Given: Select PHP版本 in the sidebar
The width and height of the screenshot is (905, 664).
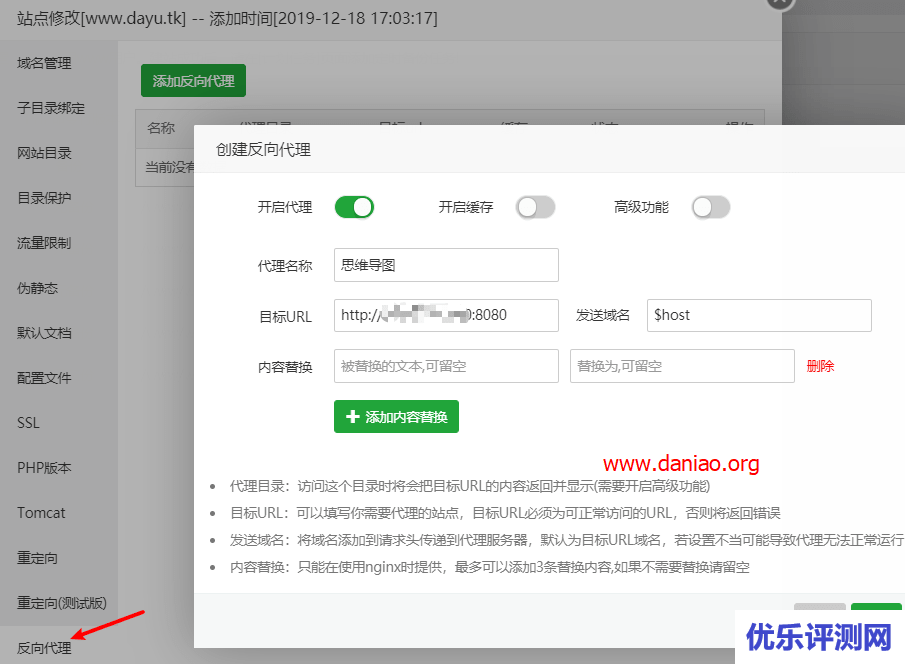Looking at the screenshot, I should pos(44,468).
